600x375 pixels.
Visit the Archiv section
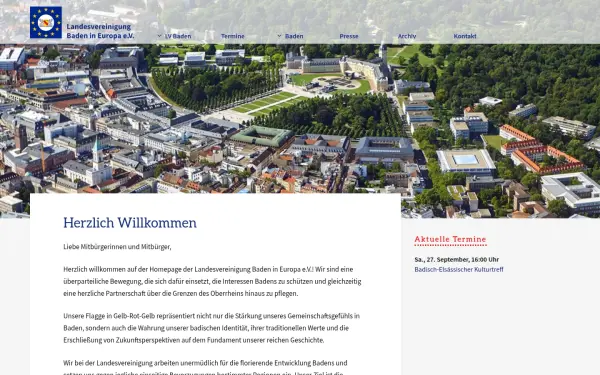coord(407,36)
